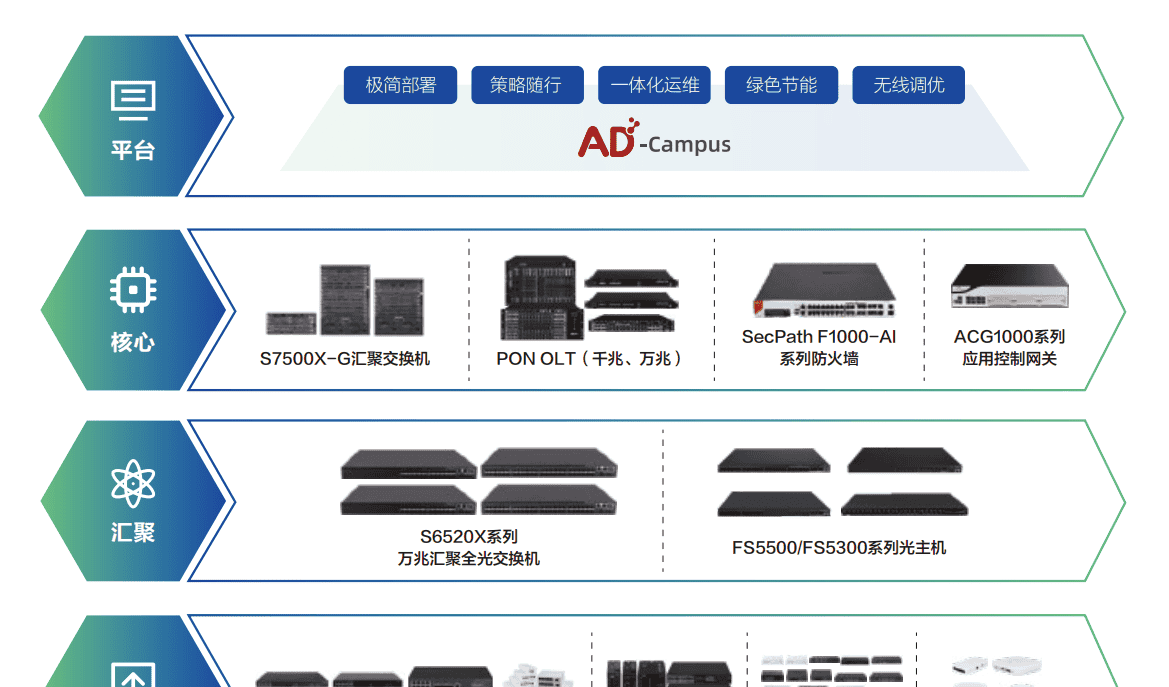1169x687 pixels.
Task: Click the S6520X series switch image
Action: point(478,481)
